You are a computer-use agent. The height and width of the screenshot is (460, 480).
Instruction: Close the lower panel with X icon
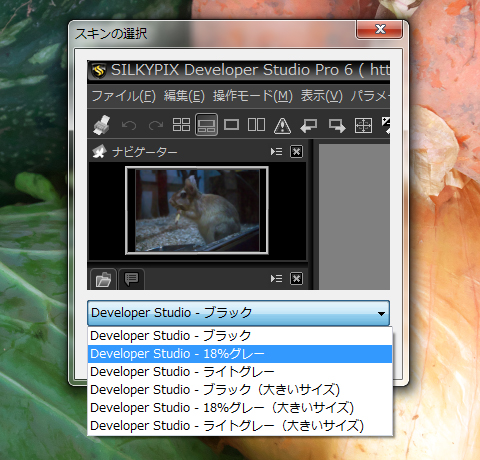(296, 278)
